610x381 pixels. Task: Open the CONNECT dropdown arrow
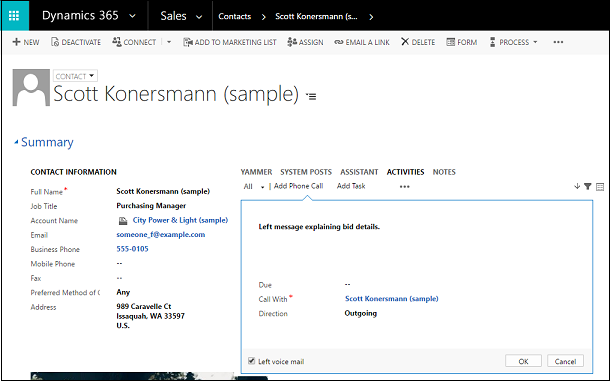pyautogui.click(x=169, y=42)
